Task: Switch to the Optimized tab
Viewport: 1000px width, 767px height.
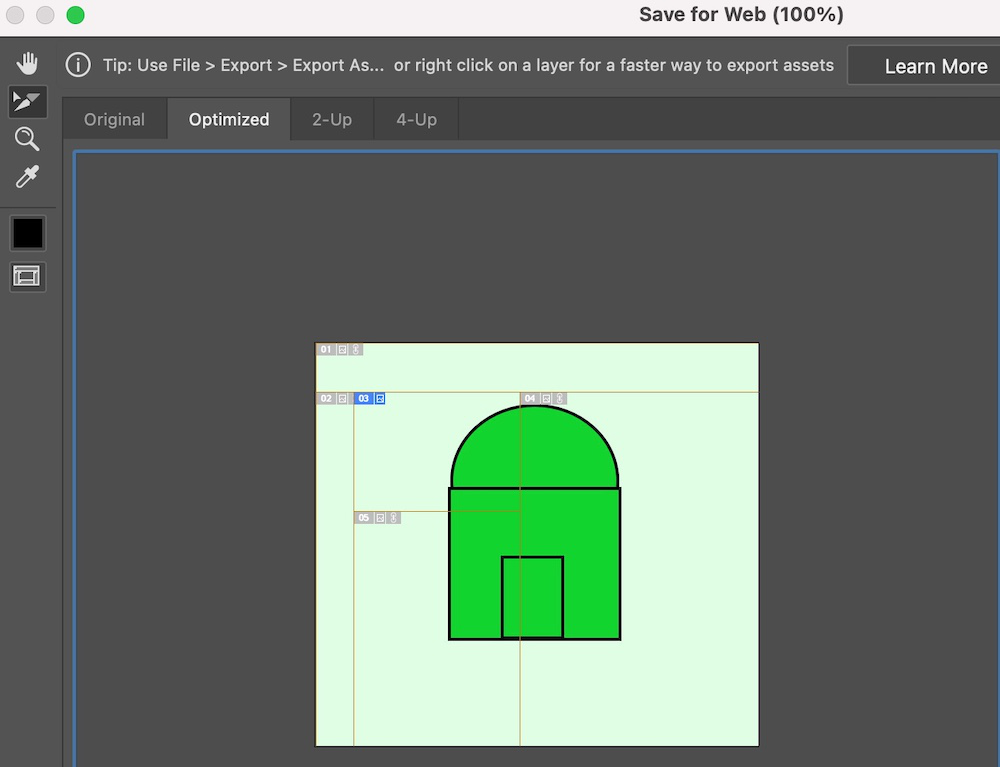Action: coord(229,119)
